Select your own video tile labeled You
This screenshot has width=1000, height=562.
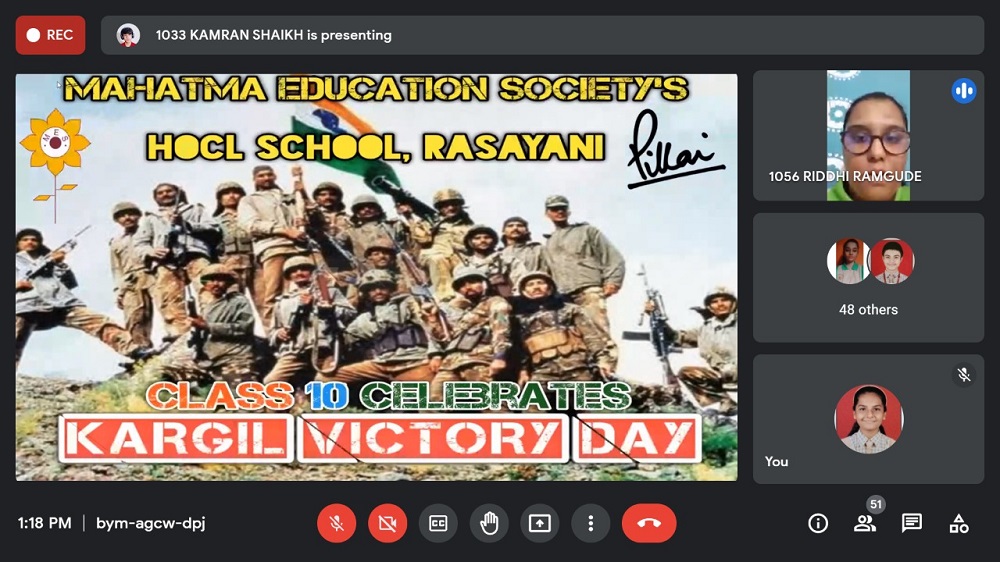click(x=868, y=419)
